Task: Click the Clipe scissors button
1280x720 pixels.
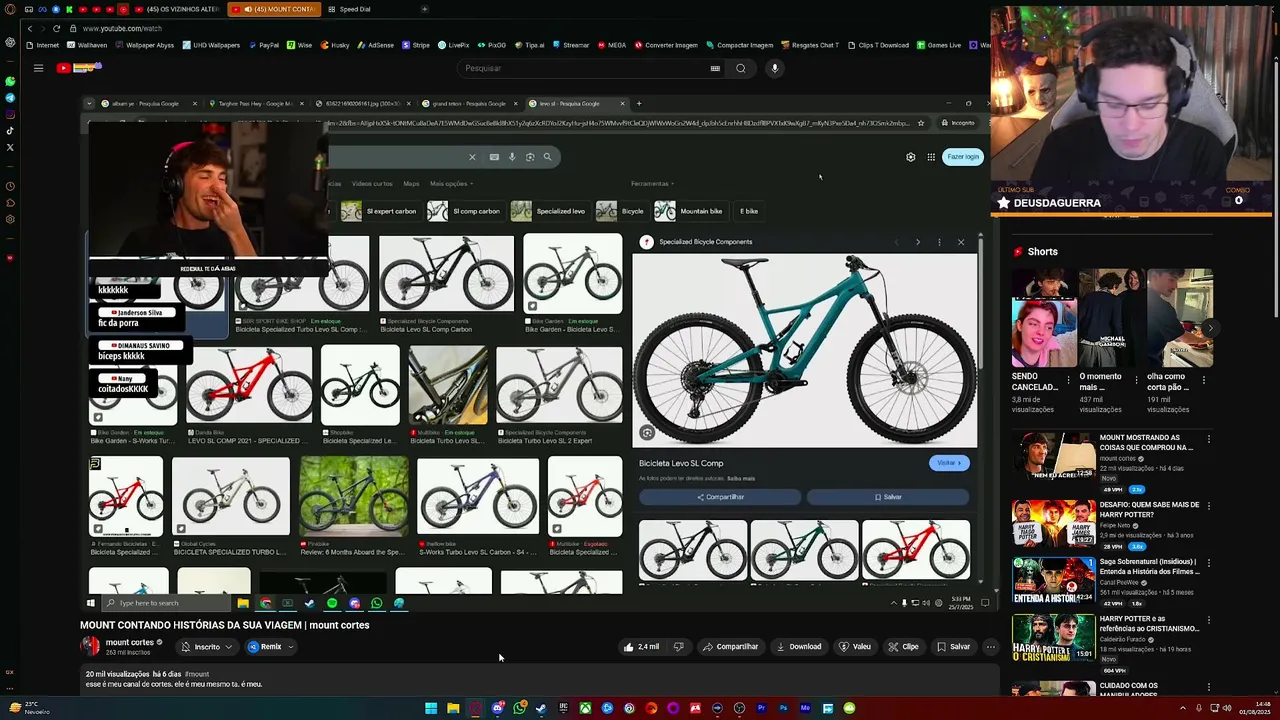Action: [x=904, y=647]
